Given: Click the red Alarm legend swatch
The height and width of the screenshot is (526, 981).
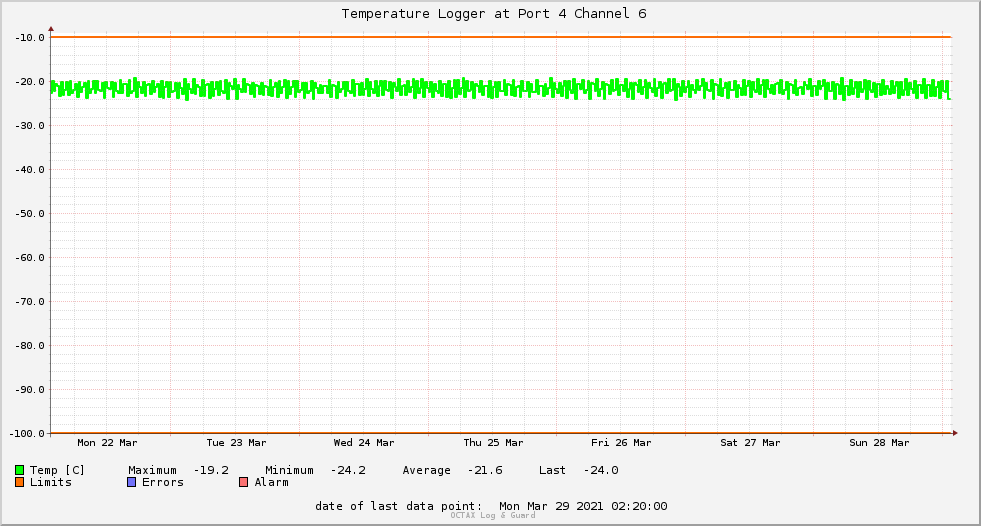Looking at the screenshot, I should (x=243, y=482).
